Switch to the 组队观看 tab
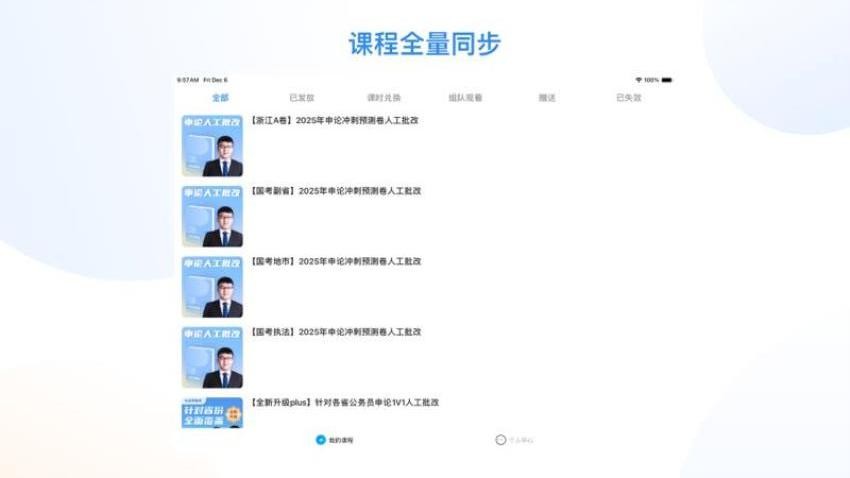The width and height of the screenshot is (850, 478). click(465, 98)
